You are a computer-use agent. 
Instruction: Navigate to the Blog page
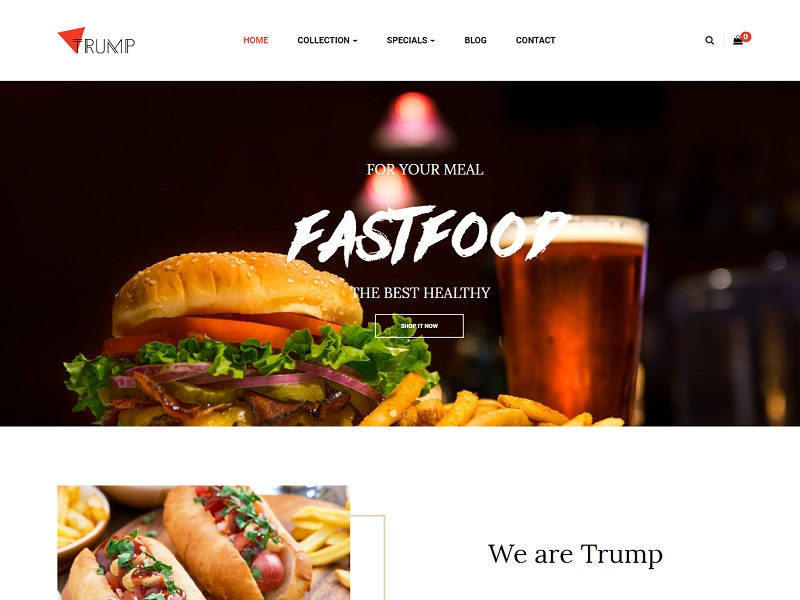coord(476,40)
